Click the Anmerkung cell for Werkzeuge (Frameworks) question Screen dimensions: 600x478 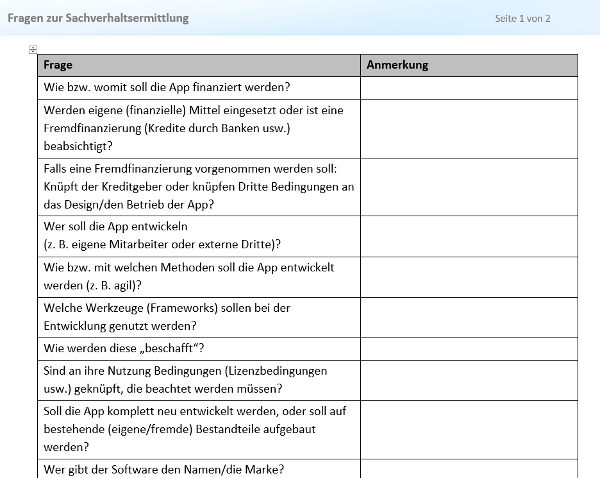click(468, 317)
